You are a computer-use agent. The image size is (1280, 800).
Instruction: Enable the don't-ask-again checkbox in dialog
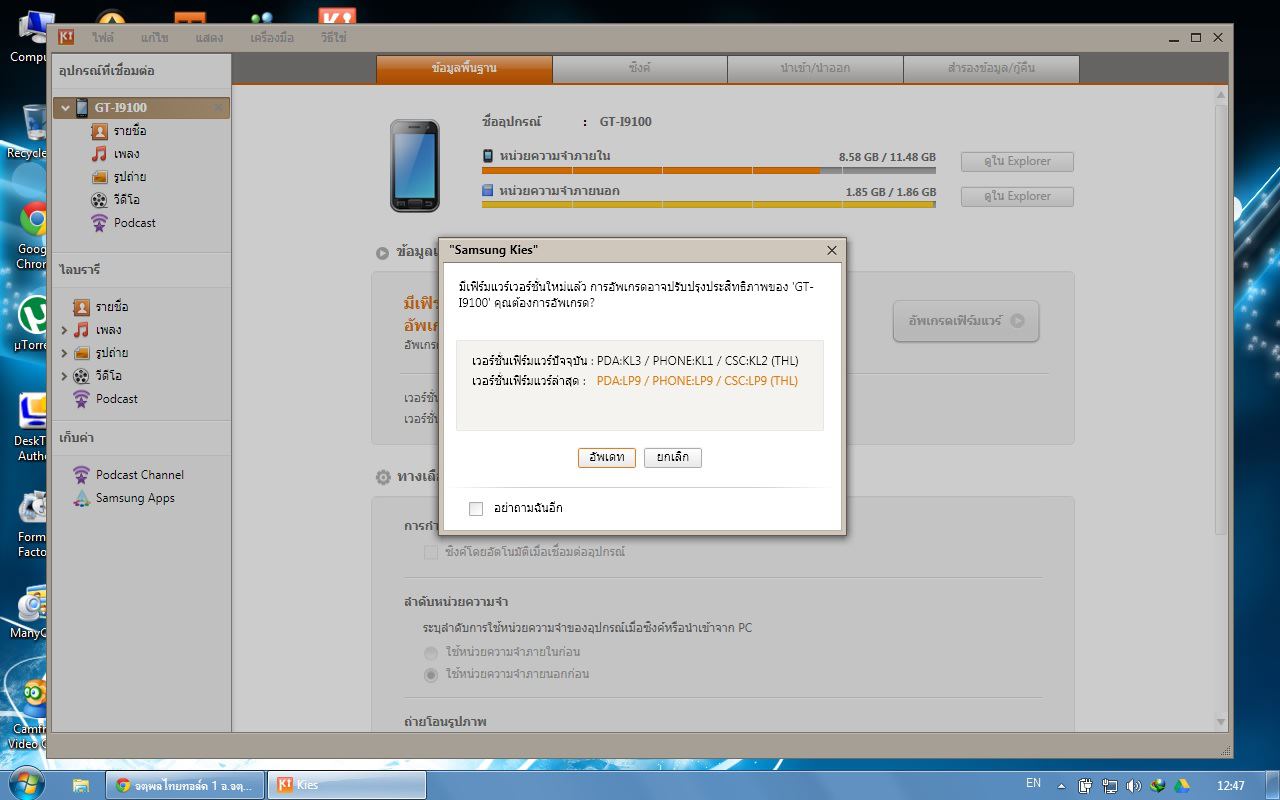pyautogui.click(x=476, y=509)
